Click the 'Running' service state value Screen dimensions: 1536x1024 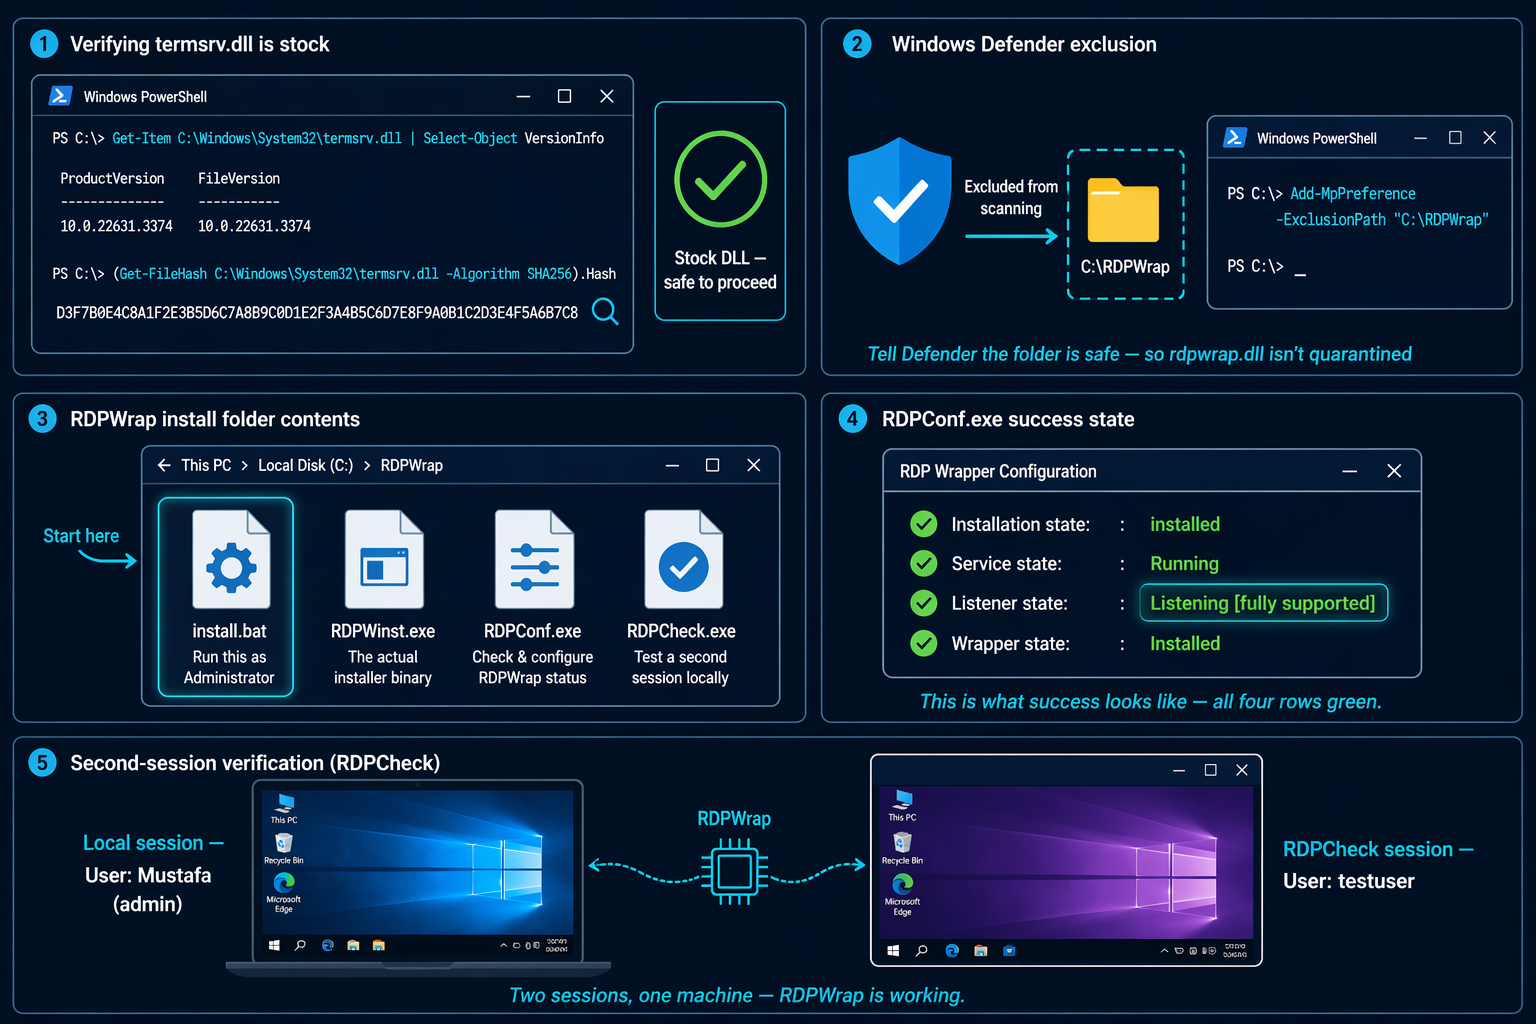(1184, 564)
